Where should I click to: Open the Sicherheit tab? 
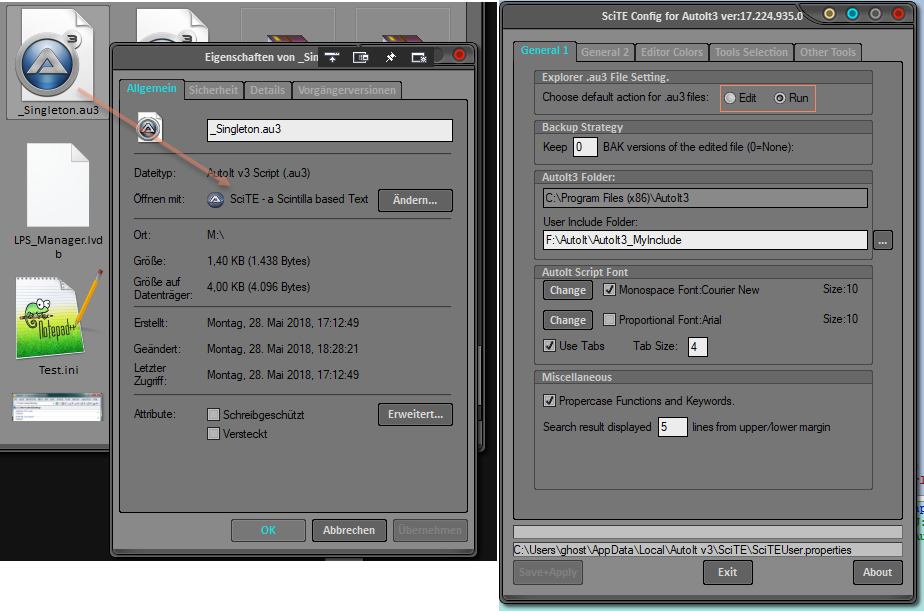pos(214,90)
